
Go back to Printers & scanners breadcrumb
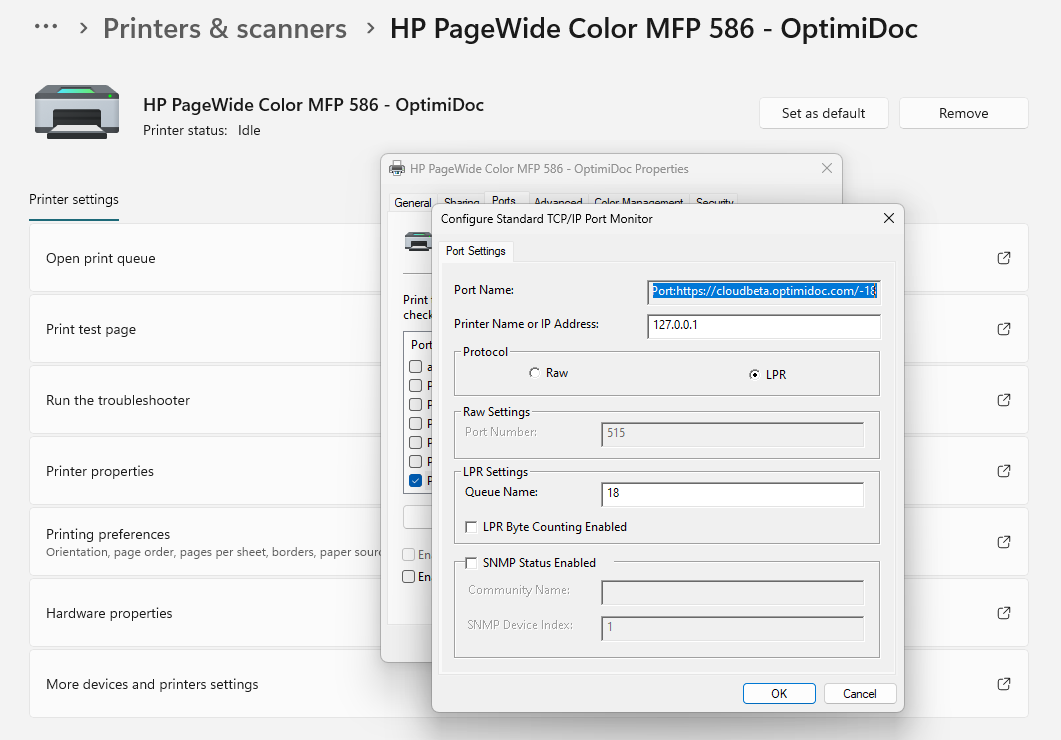coord(225,28)
